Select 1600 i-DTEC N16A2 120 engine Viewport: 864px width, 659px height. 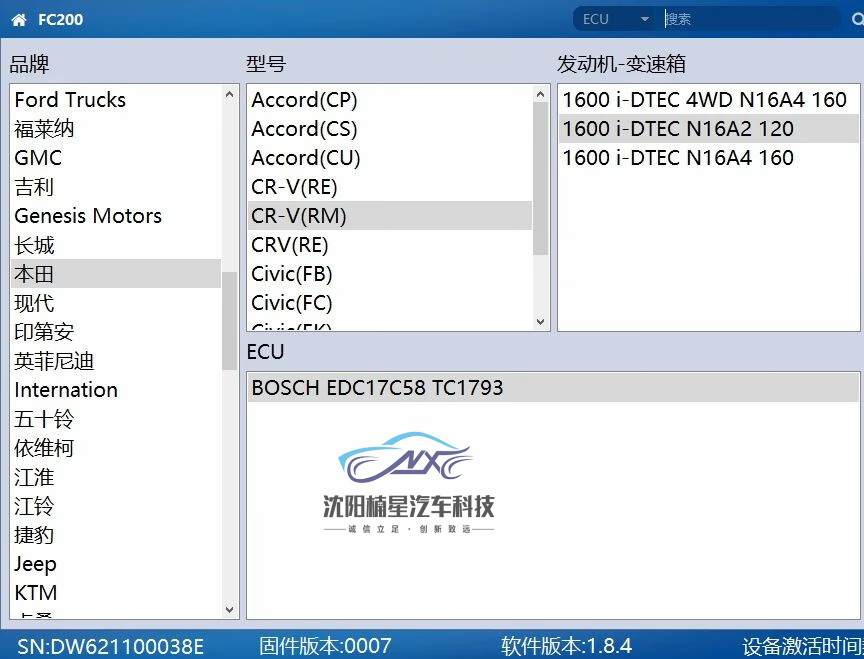click(x=678, y=129)
